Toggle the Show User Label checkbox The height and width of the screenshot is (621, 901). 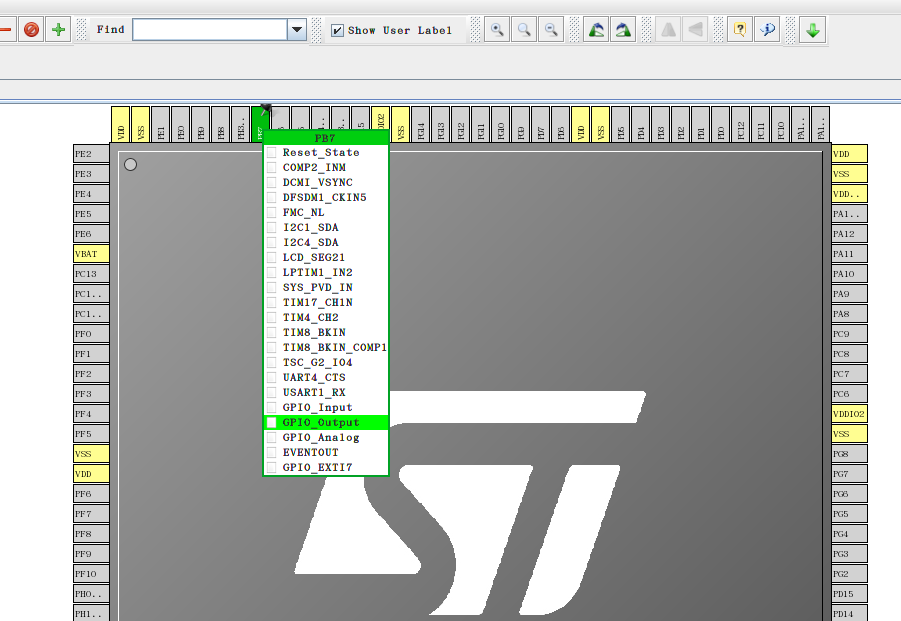338,30
